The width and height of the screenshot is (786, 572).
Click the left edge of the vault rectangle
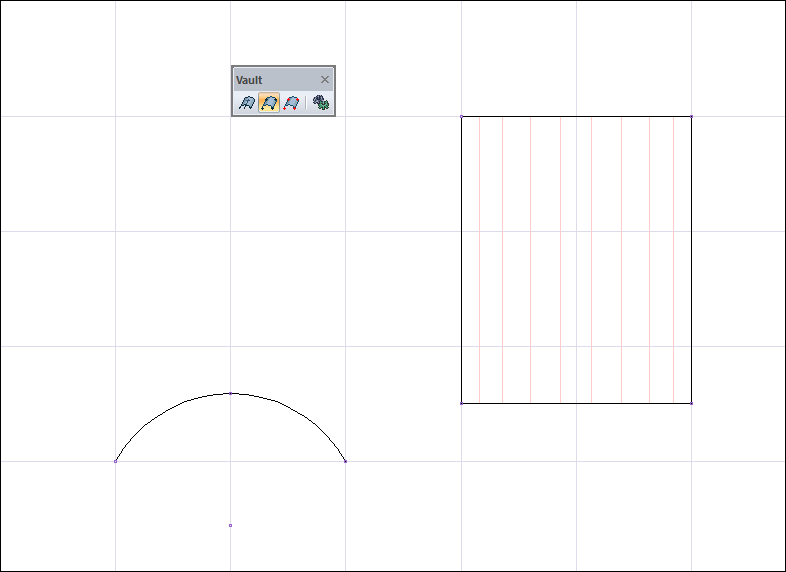click(462, 260)
